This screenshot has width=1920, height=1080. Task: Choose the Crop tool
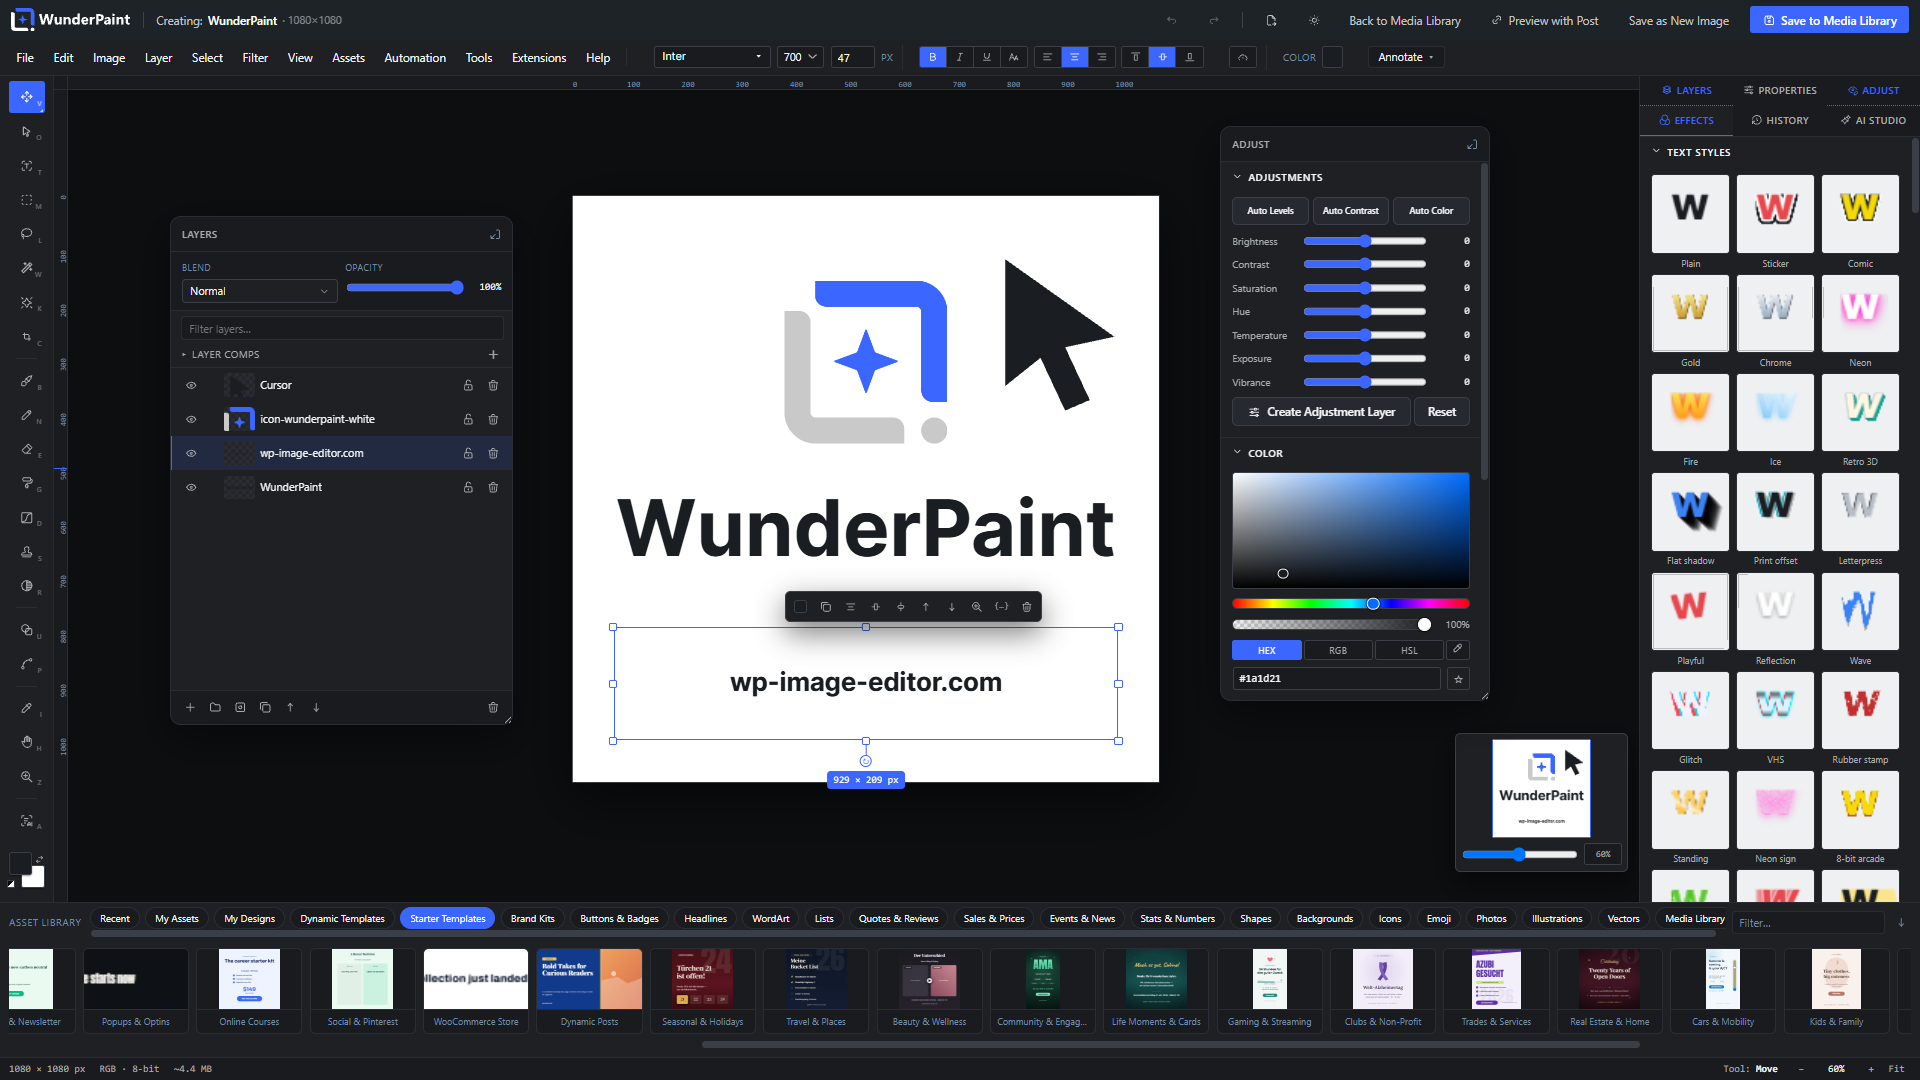coord(27,337)
